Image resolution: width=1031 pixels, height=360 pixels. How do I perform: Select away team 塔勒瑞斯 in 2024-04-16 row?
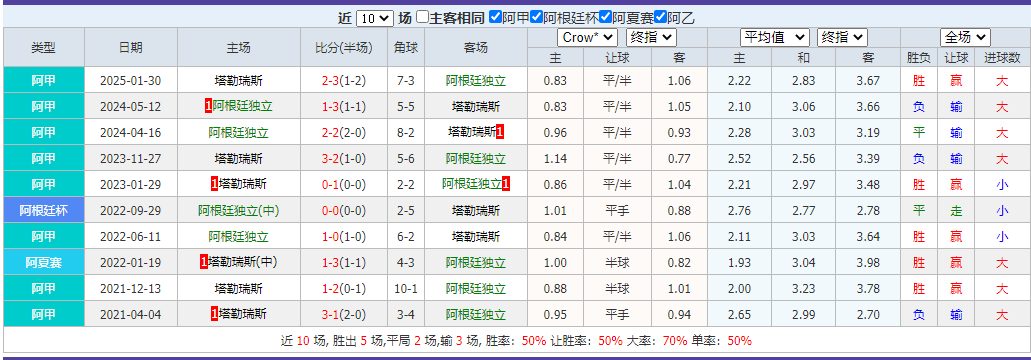click(x=471, y=132)
